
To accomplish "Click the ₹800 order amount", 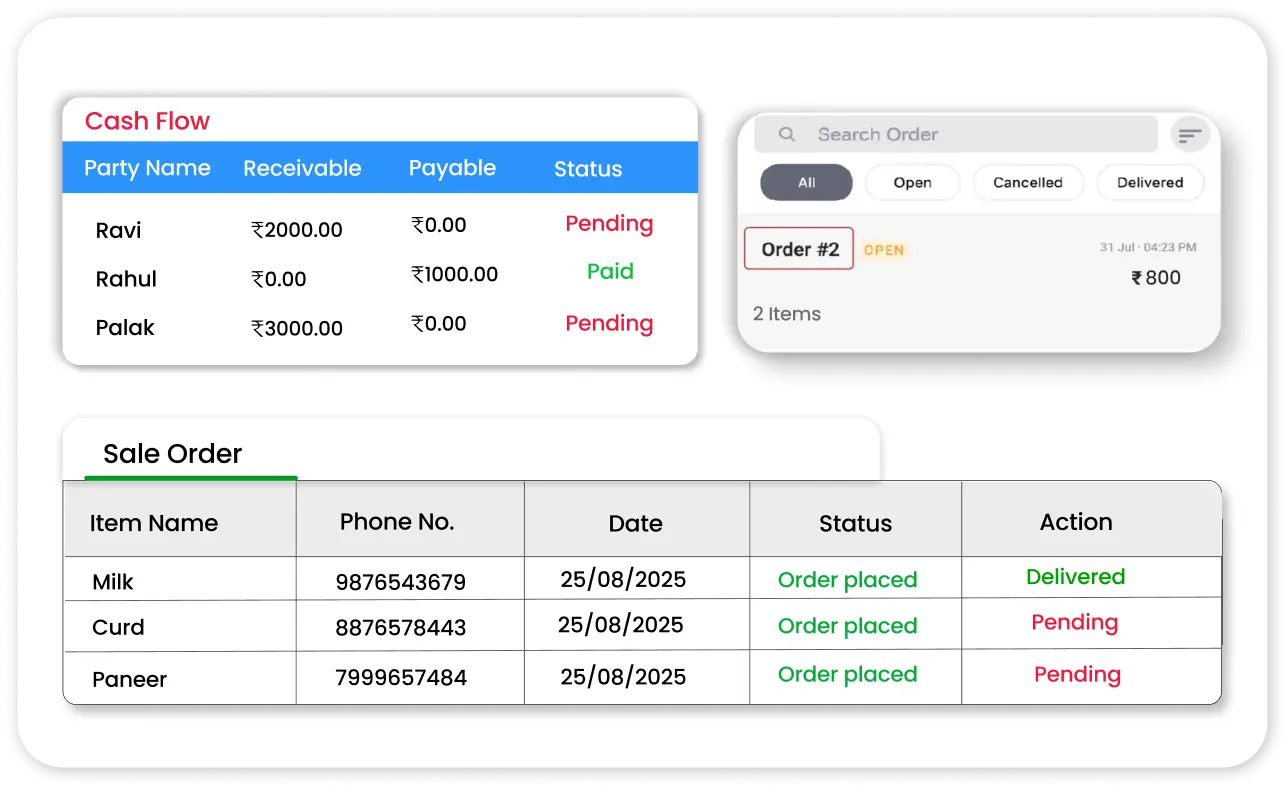I will tap(1156, 278).
